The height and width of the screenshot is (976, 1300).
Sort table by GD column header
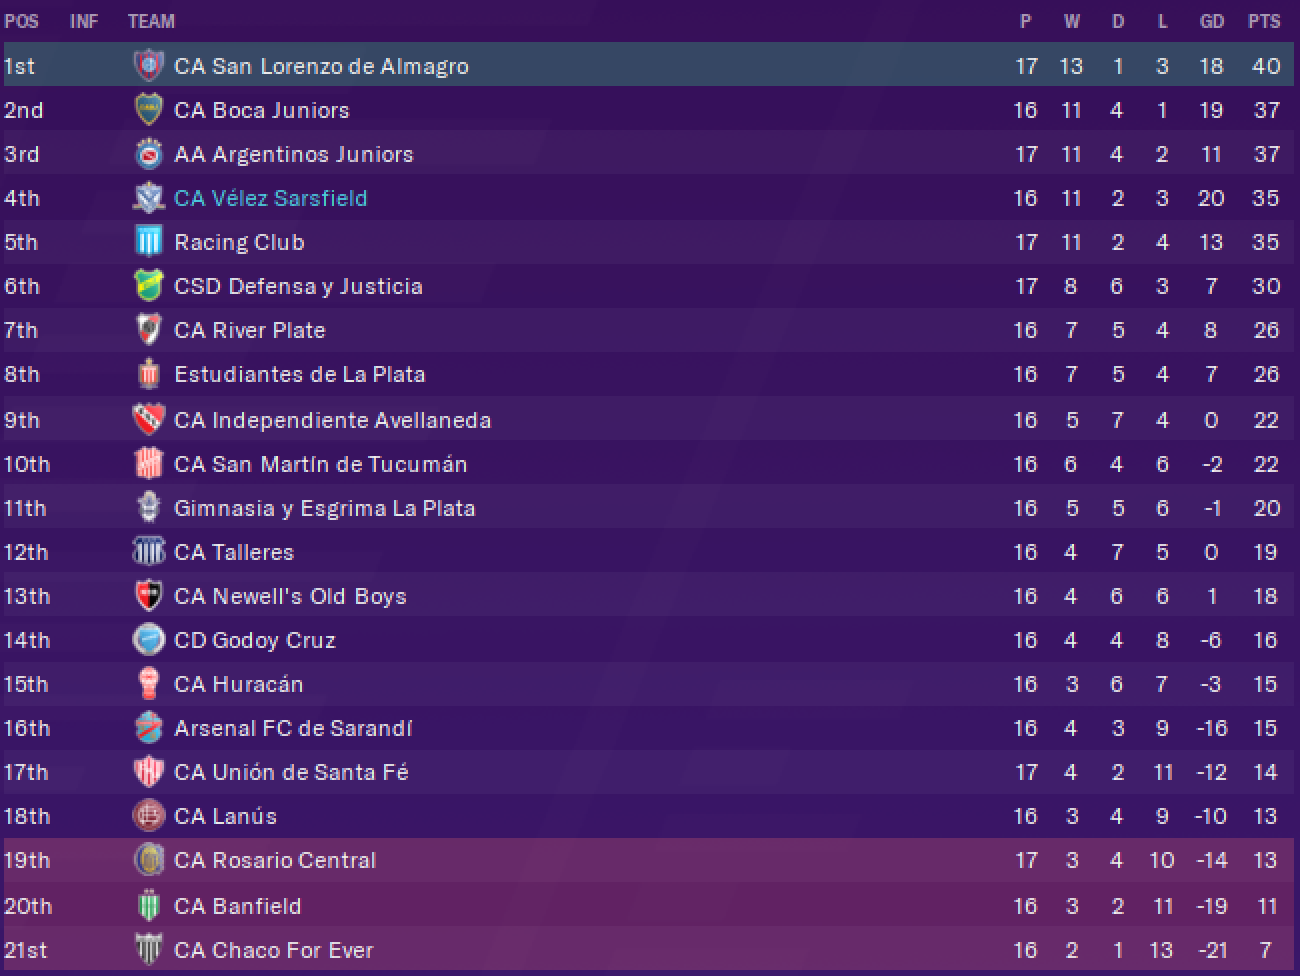pos(1211,21)
